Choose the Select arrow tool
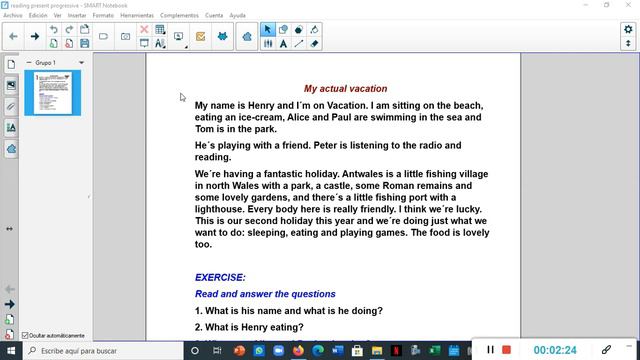The image size is (640, 360). 268,29
